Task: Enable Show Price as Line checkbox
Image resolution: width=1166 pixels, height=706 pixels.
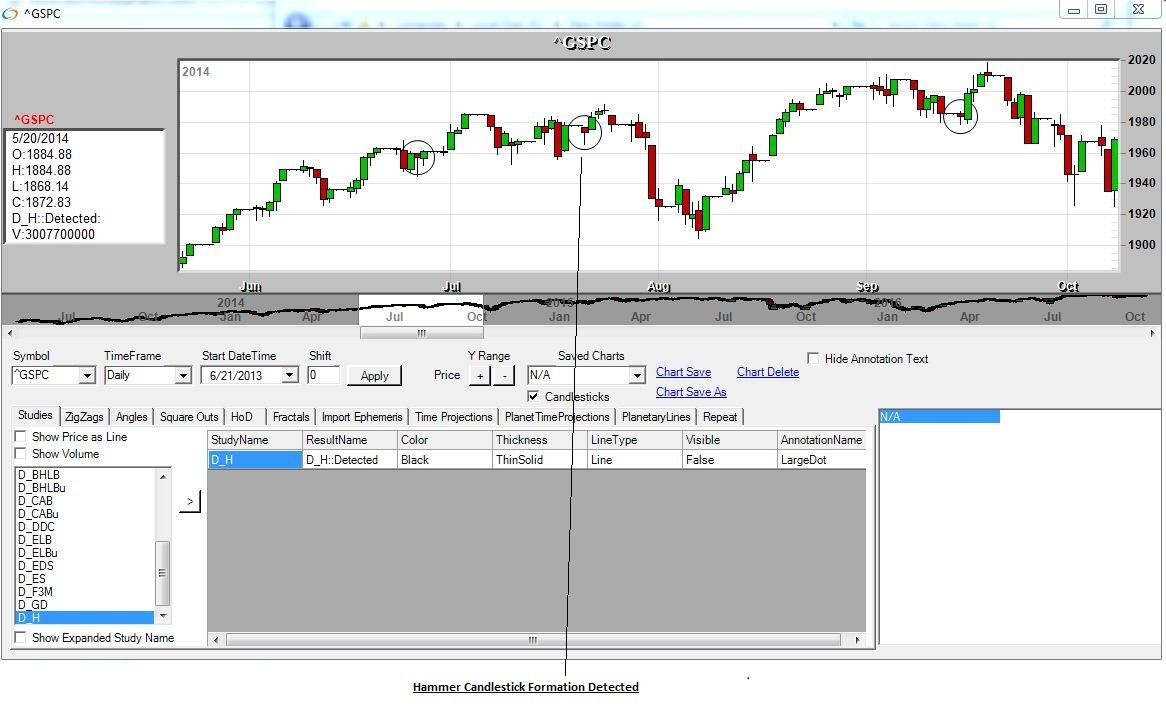Action: coord(21,437)
